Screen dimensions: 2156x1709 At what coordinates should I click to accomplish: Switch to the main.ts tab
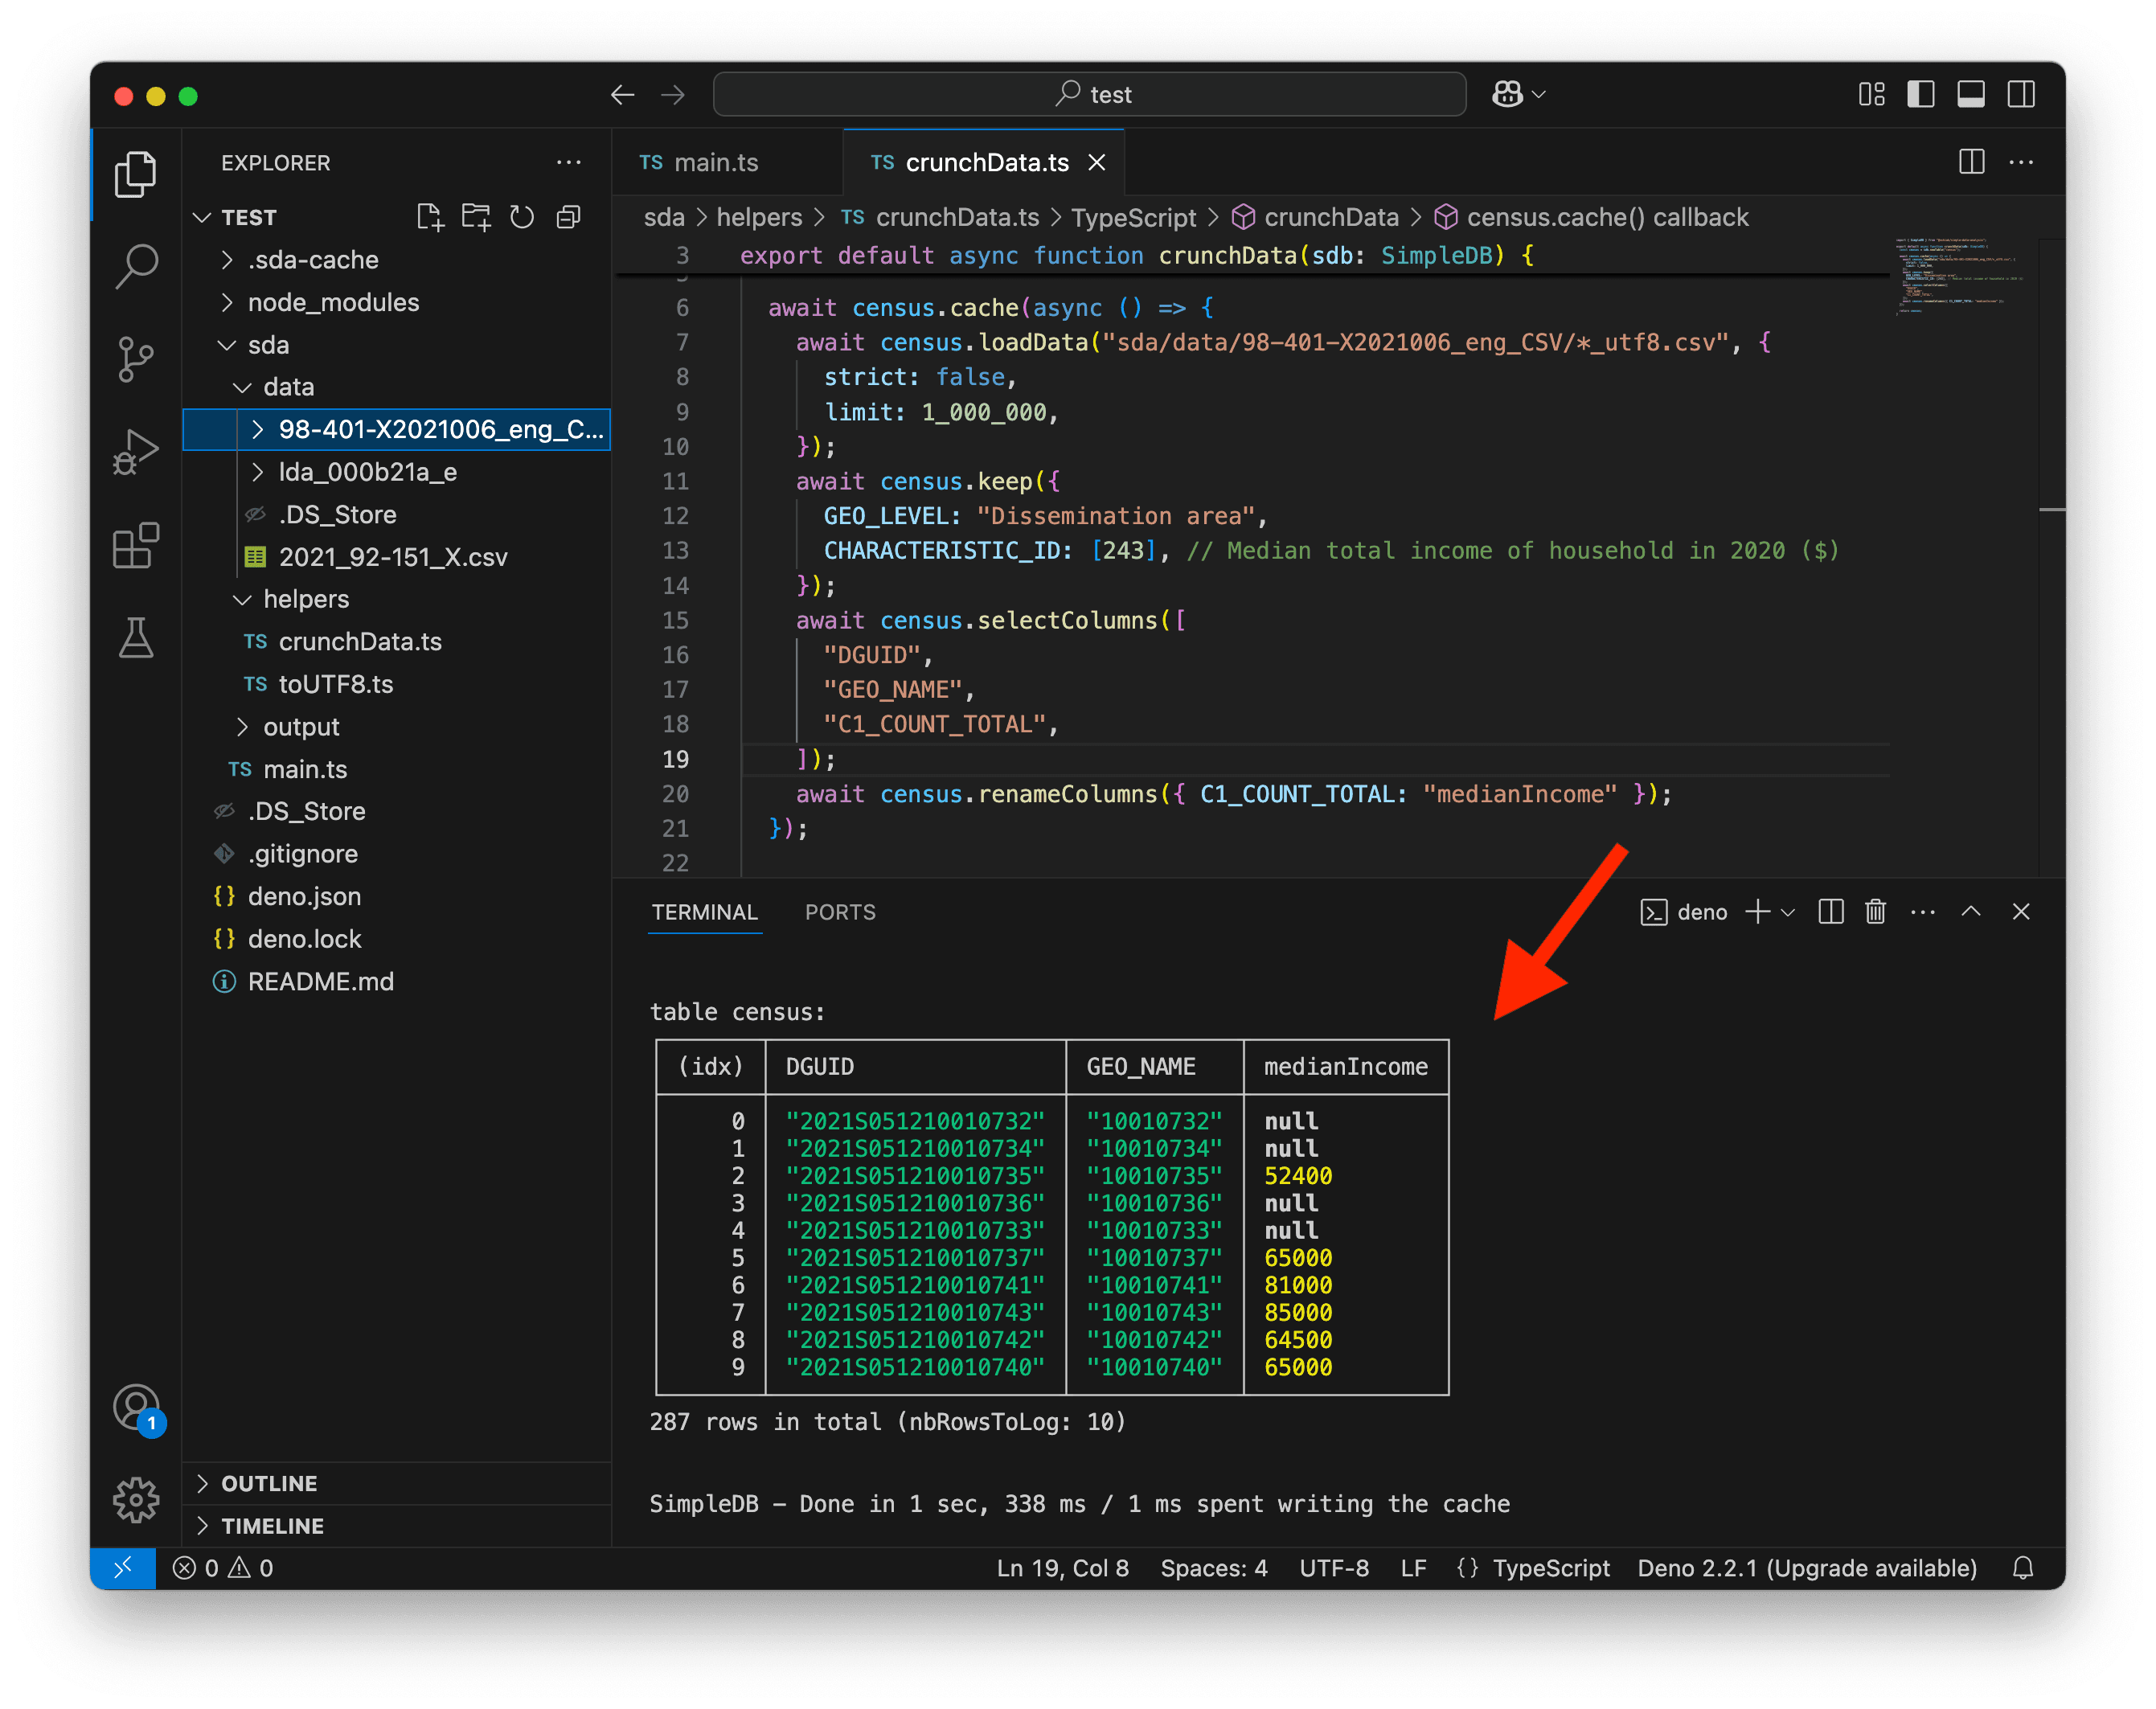pyautogui.click(x=716, y=162)
